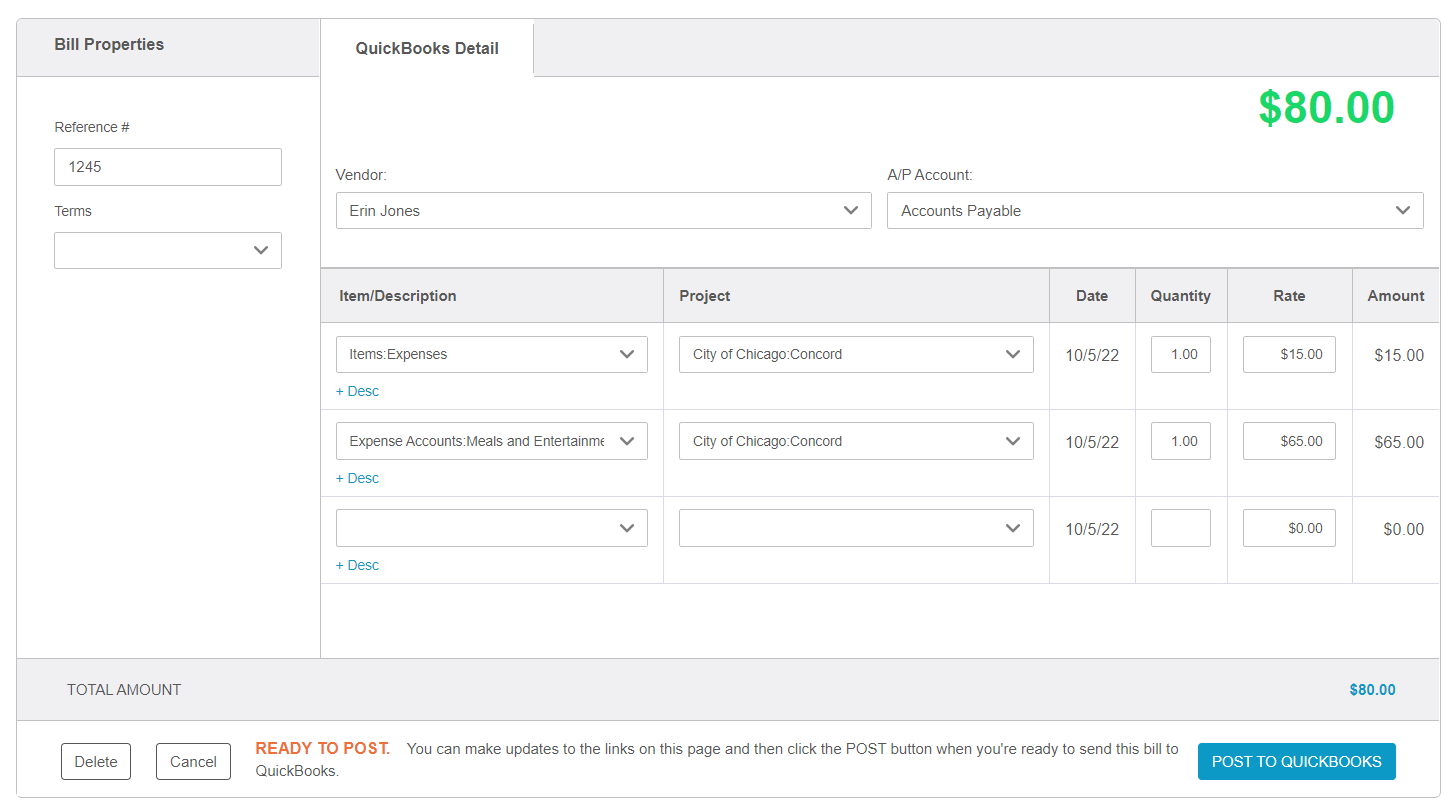Switch to the QuickBooks Detail tab
1456x803 pixels.
tap(427, 48)
